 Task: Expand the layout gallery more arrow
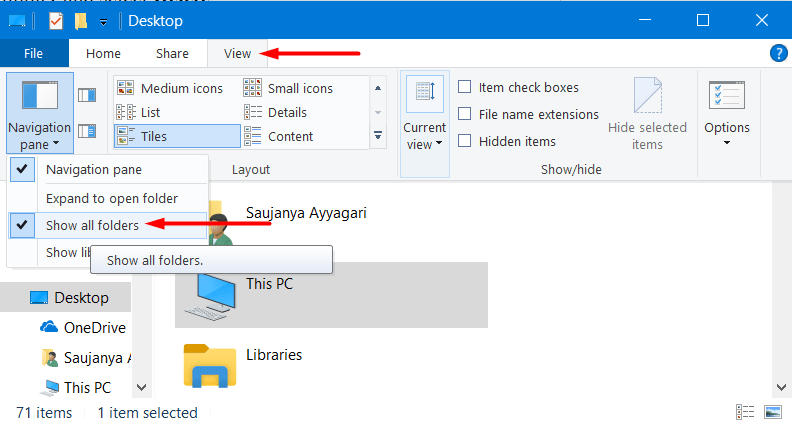coord(378,135)
